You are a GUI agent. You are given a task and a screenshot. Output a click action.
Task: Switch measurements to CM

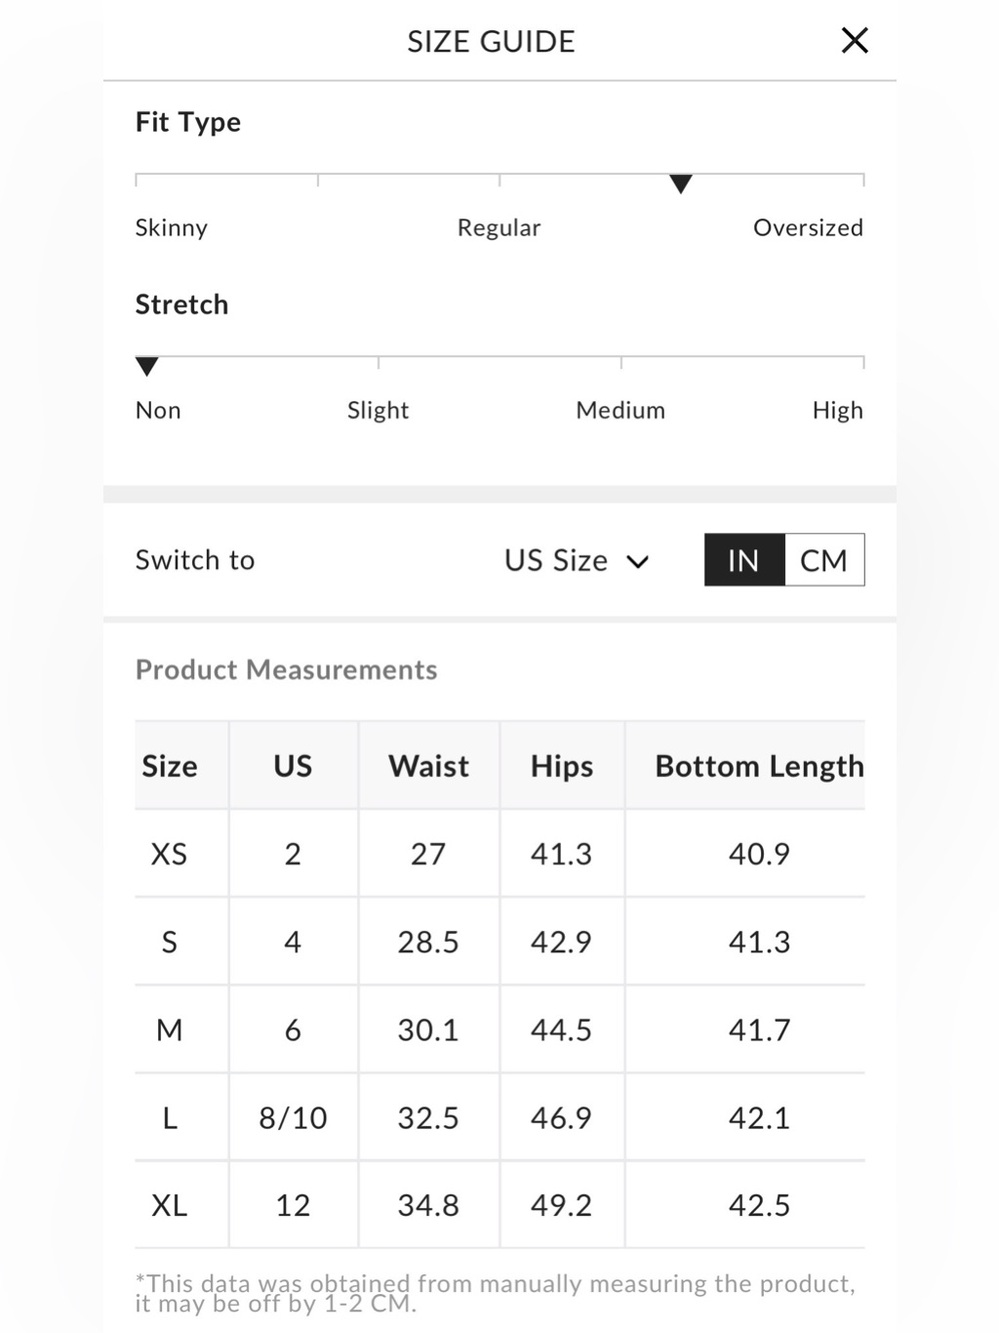point(824,560)
